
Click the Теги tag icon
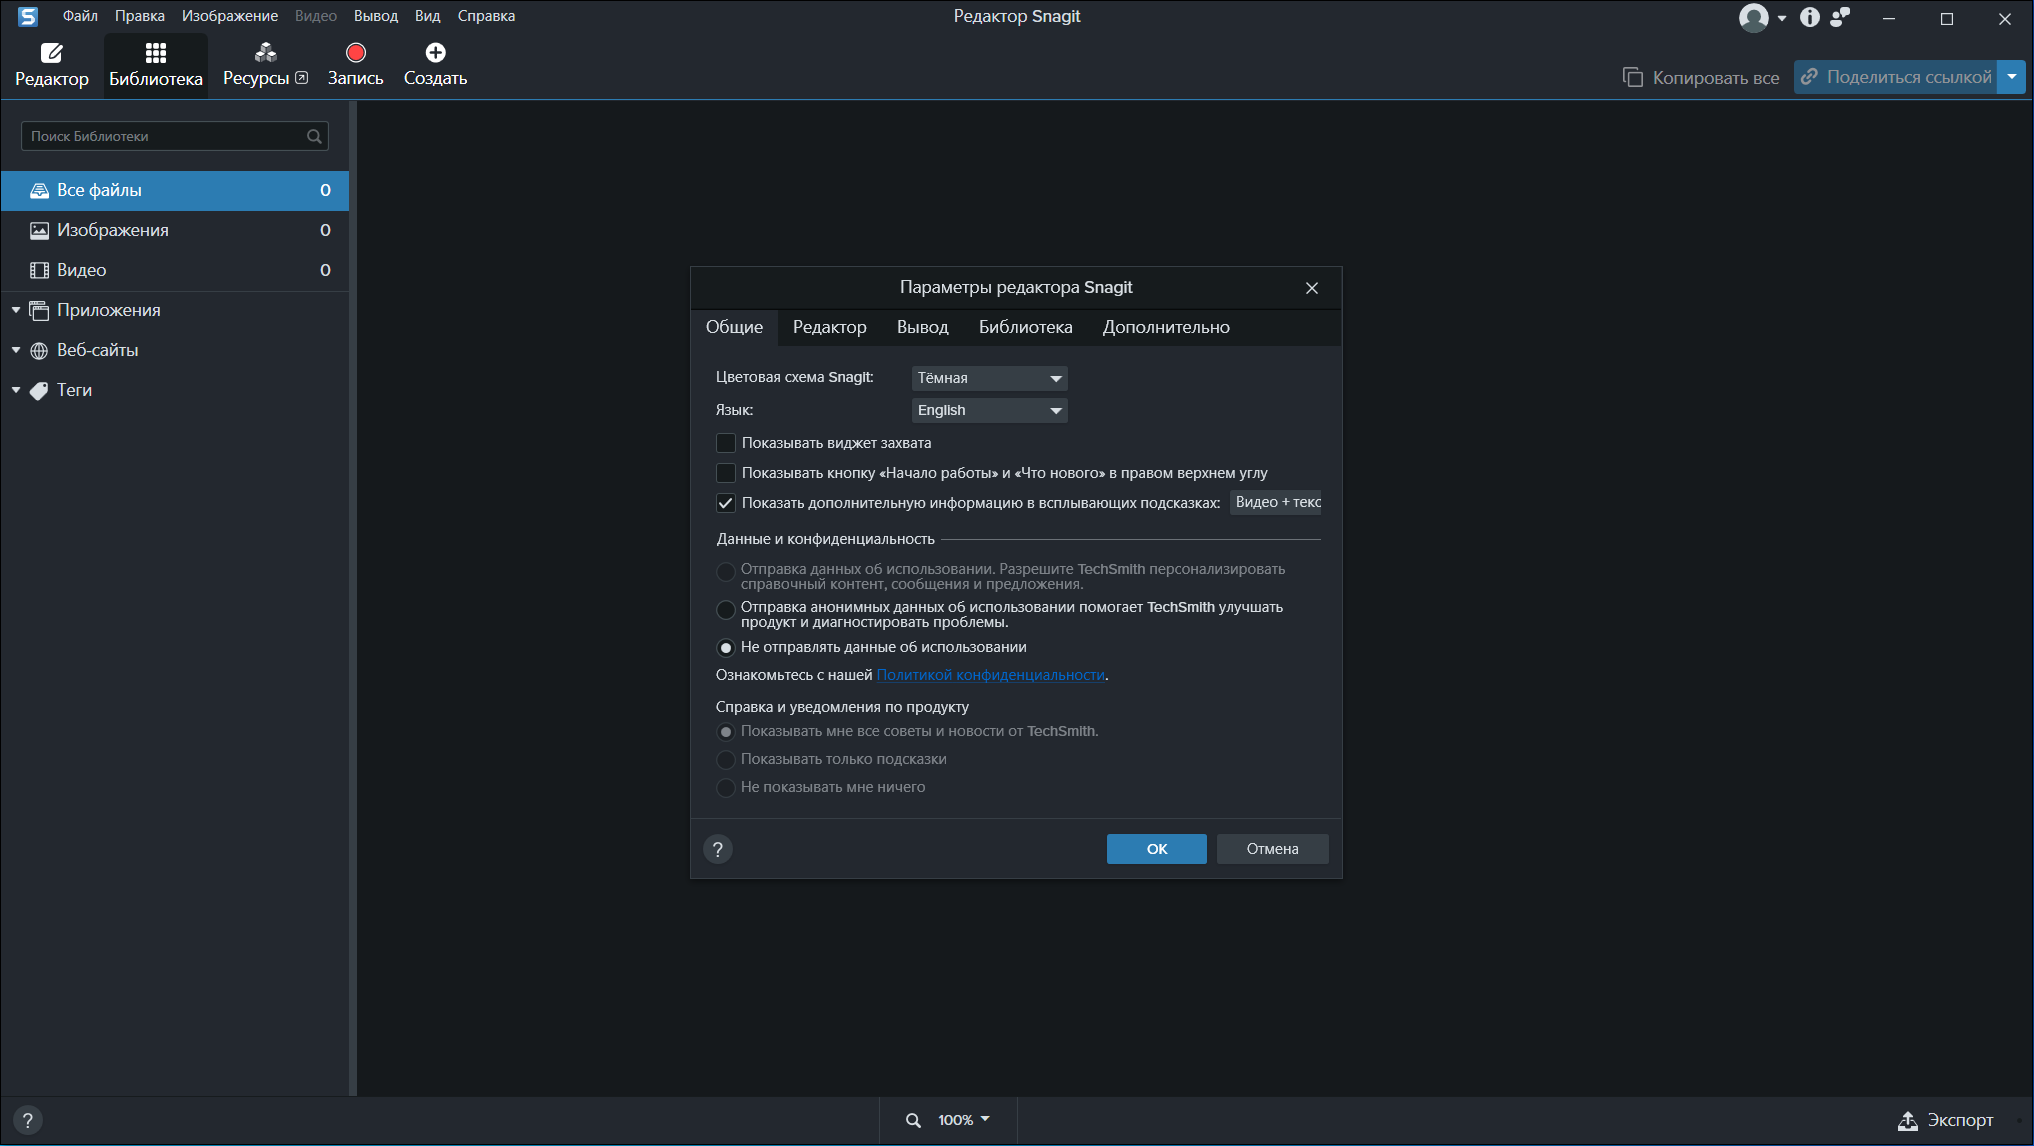click(x=39, y=391)
